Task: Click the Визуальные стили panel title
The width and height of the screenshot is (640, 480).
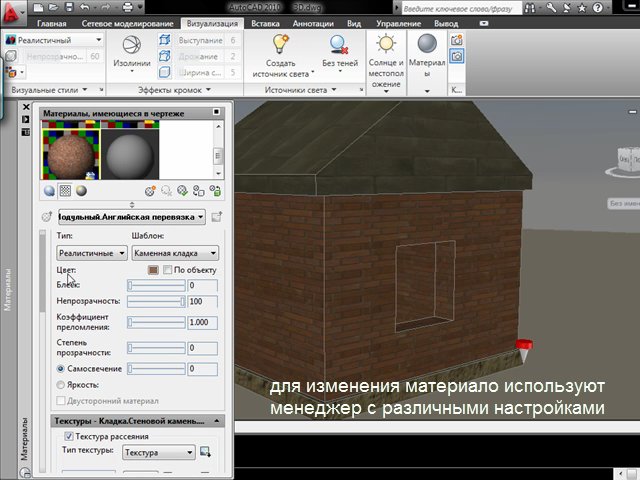Action: [x=47, y=90]
